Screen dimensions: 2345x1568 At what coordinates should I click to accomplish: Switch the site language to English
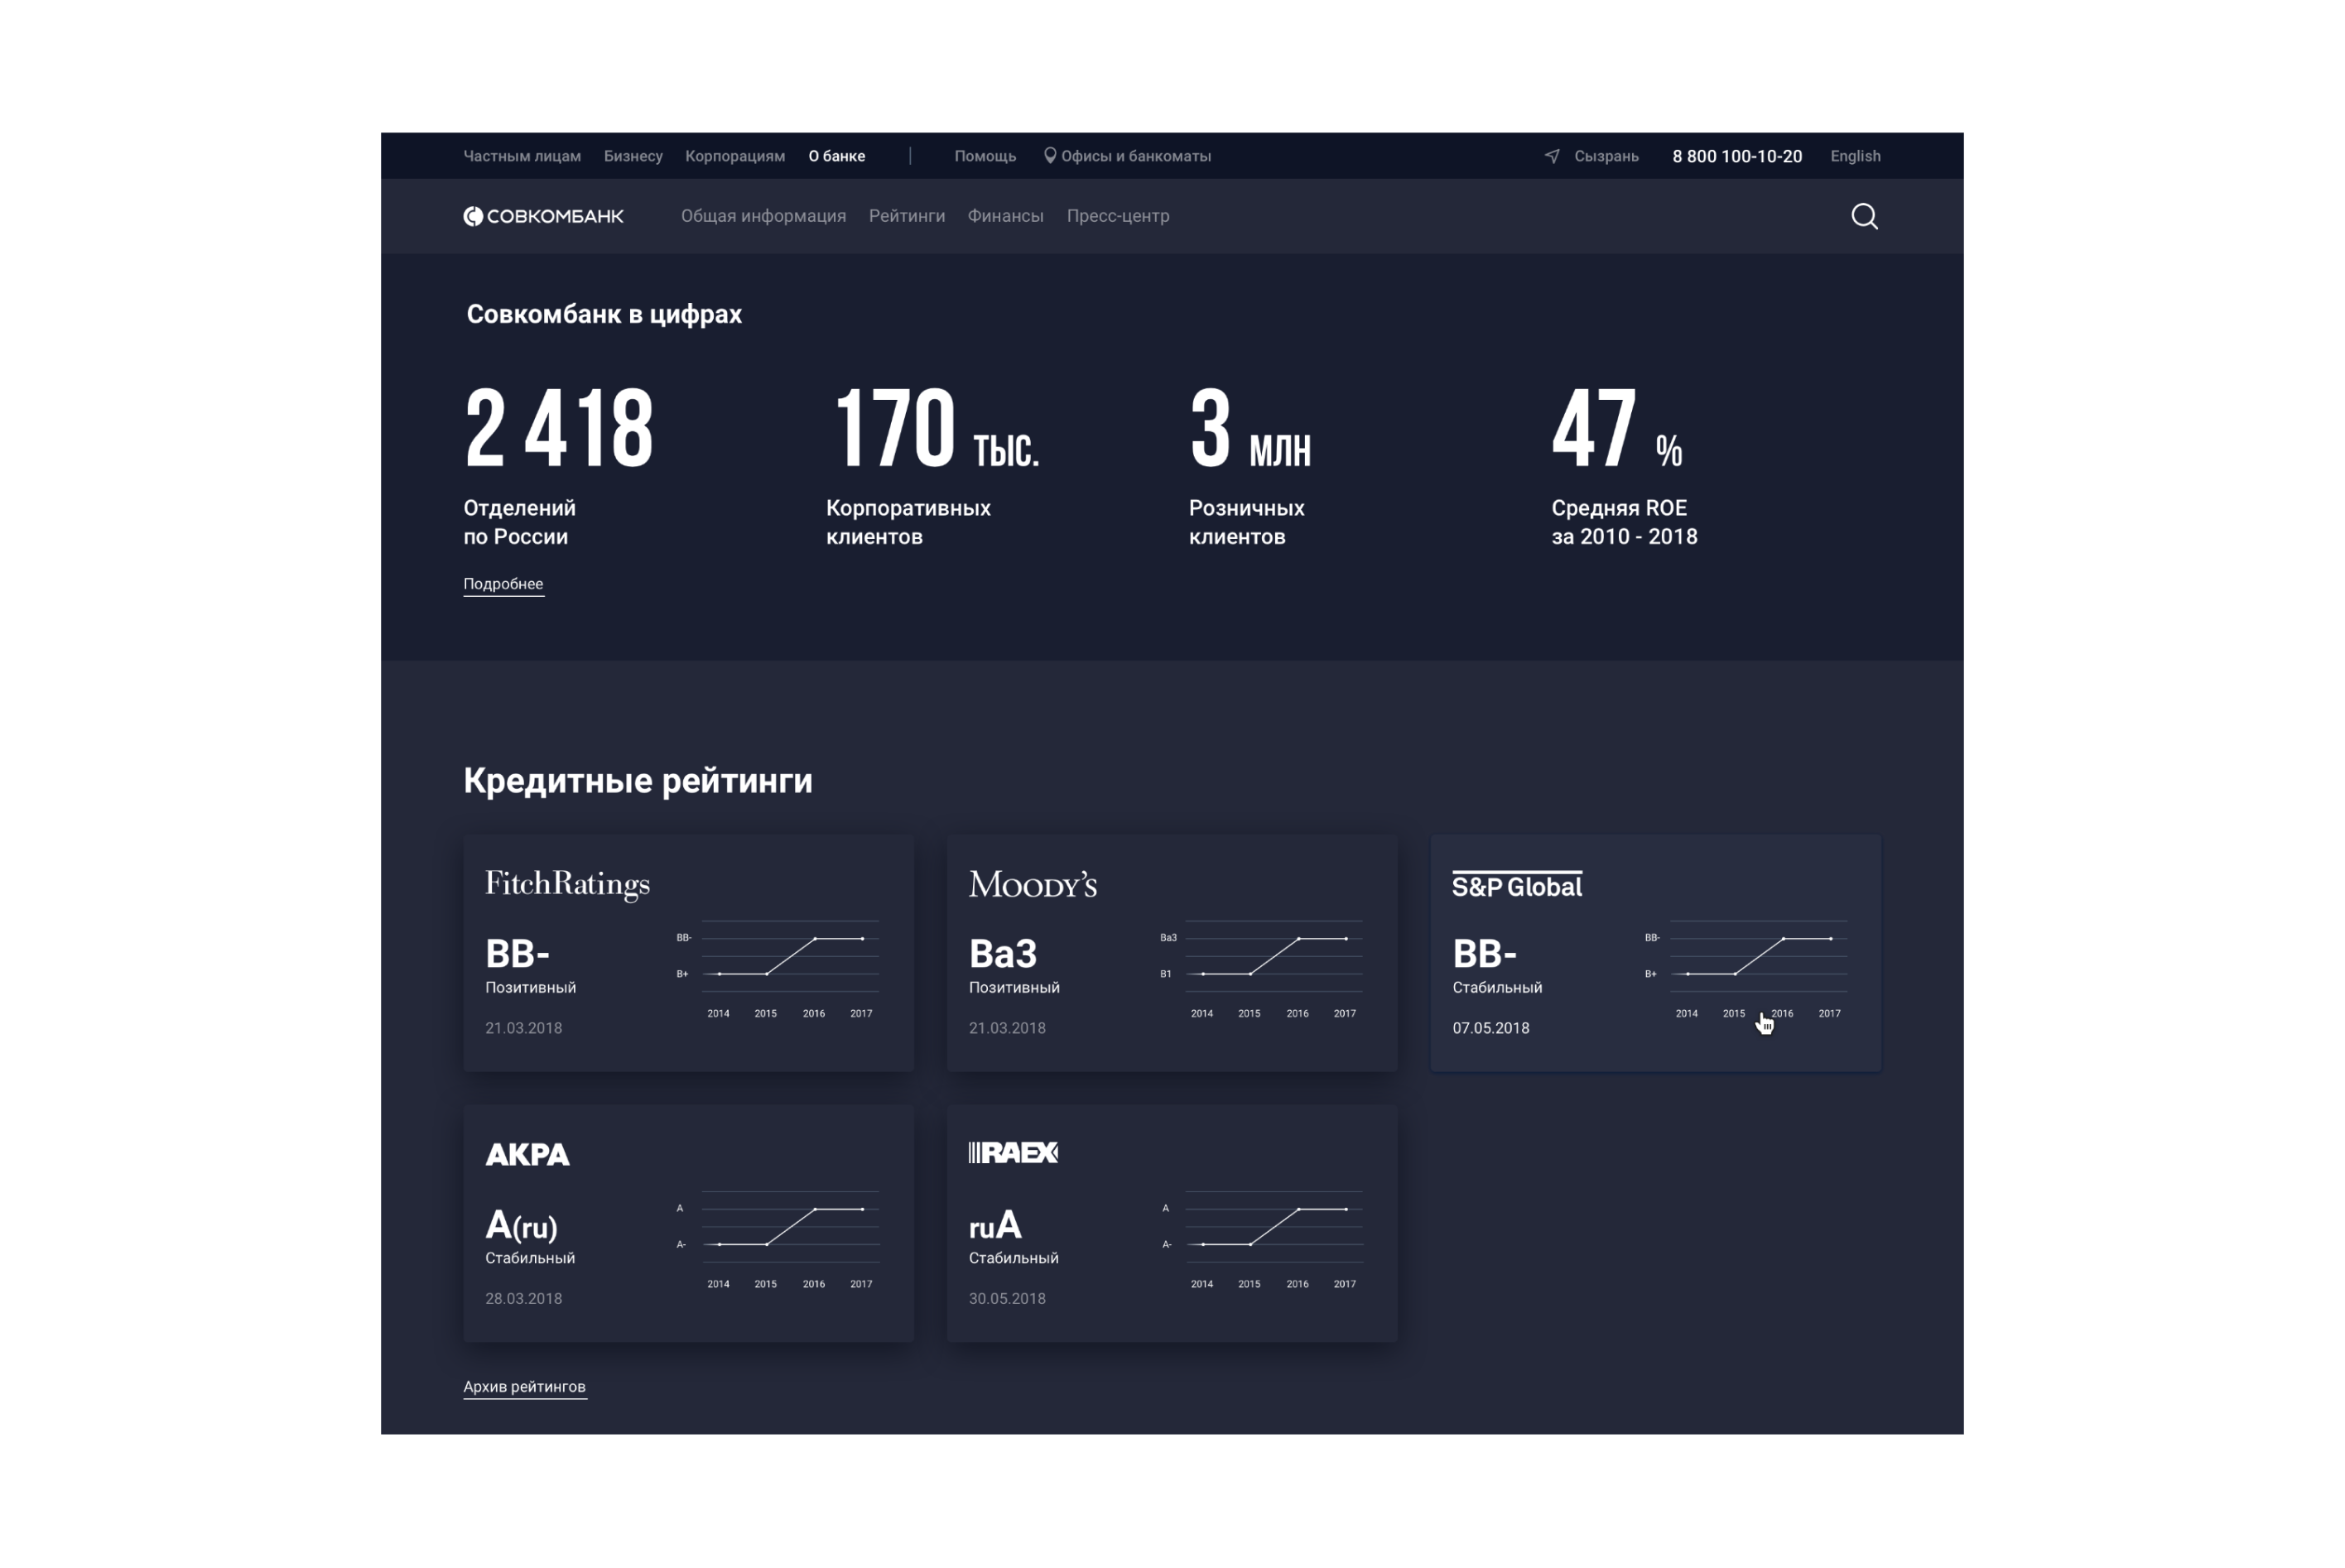pyautogui.click(x=1855, y=156)
